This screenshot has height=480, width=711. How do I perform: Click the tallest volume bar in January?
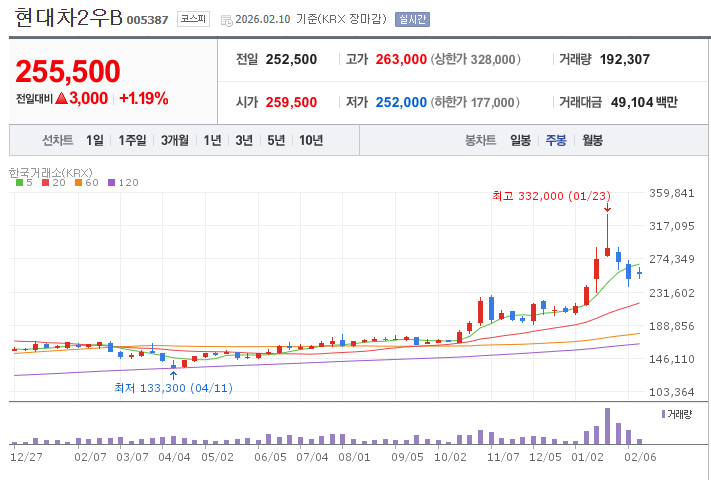coord(607,426)
